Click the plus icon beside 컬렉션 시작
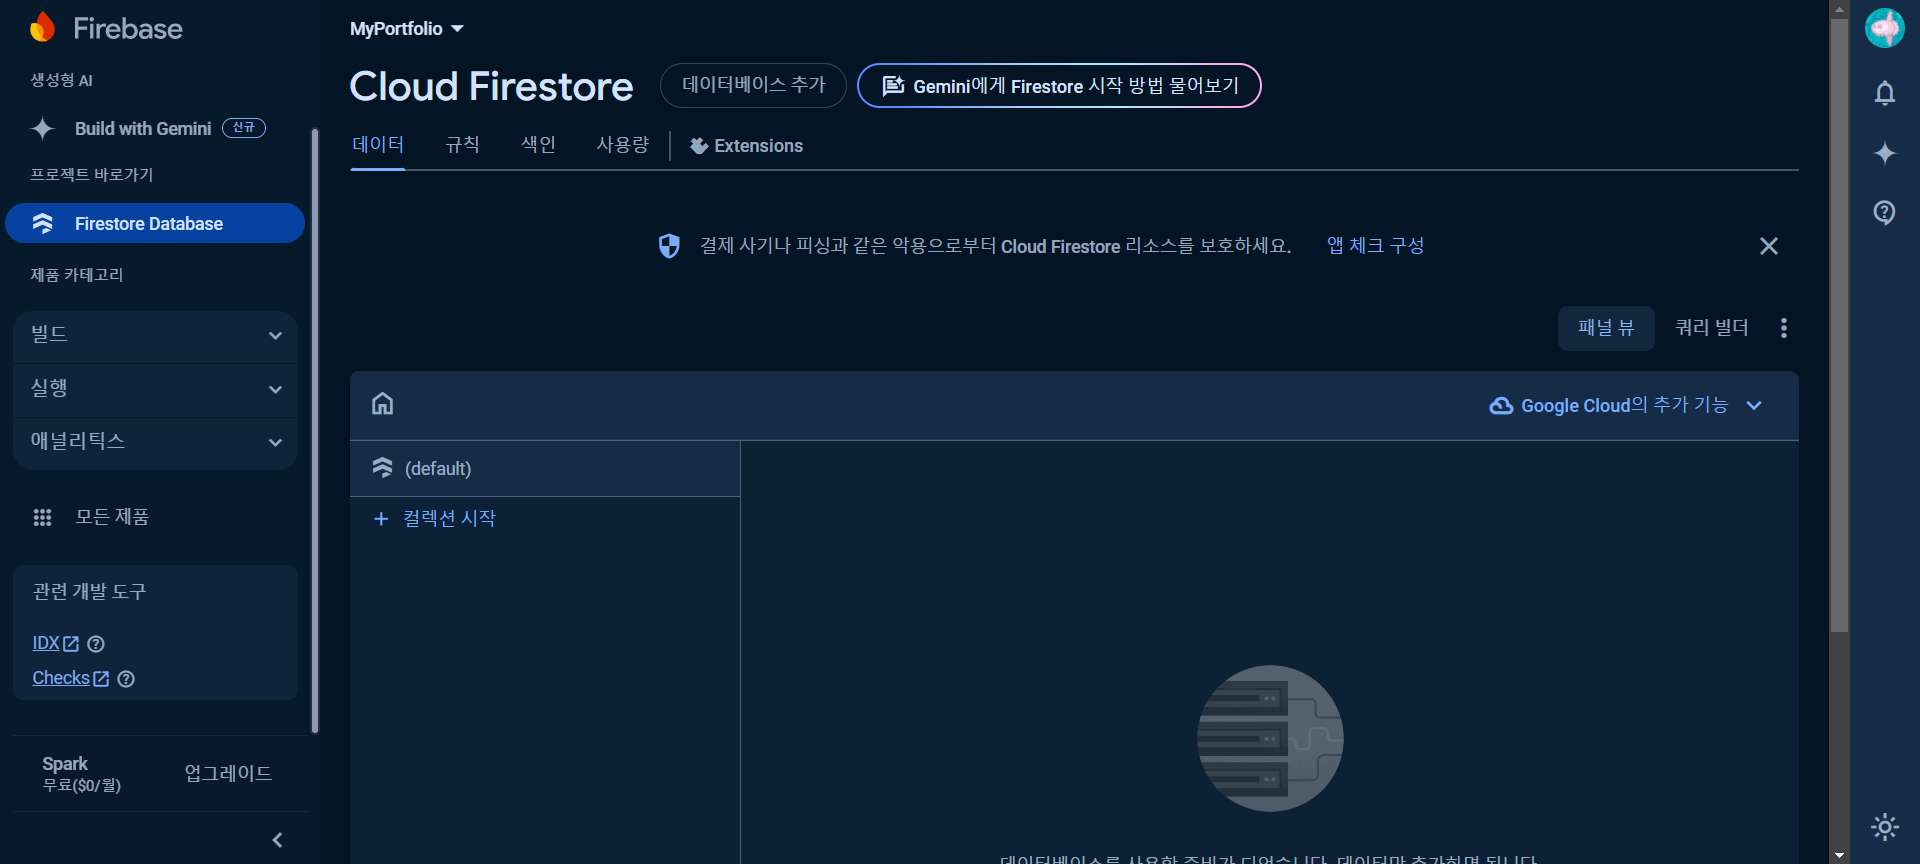This screenshot has width=1920, height=864. 380,518
